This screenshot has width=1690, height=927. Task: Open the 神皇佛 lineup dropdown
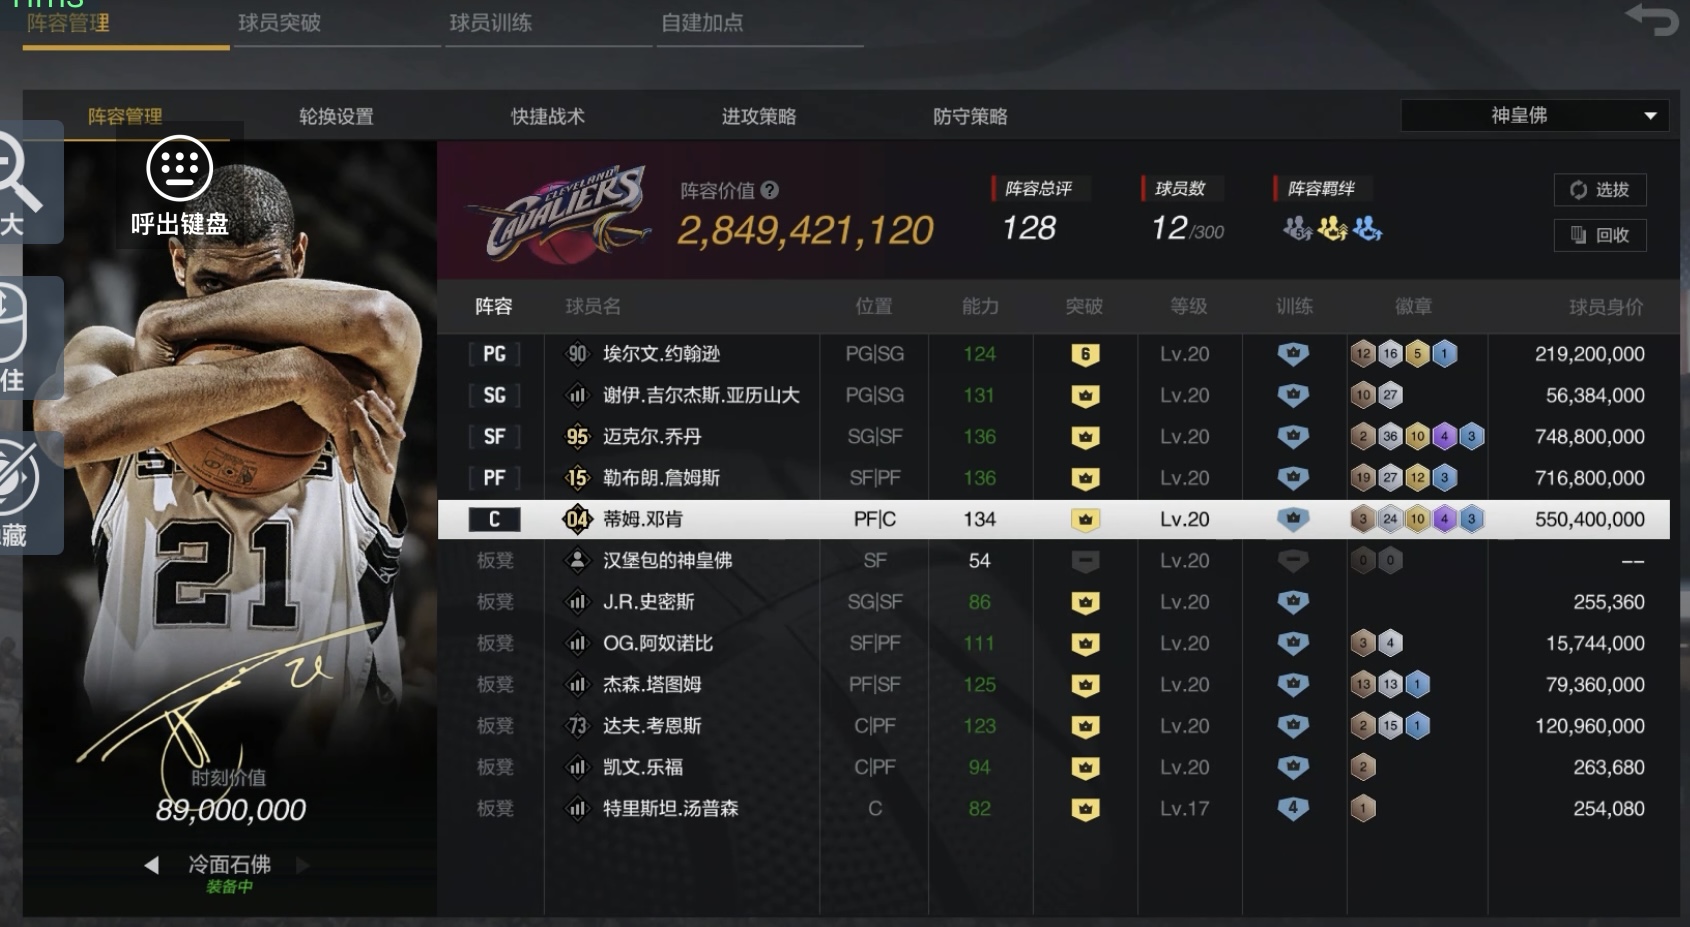1535,116
